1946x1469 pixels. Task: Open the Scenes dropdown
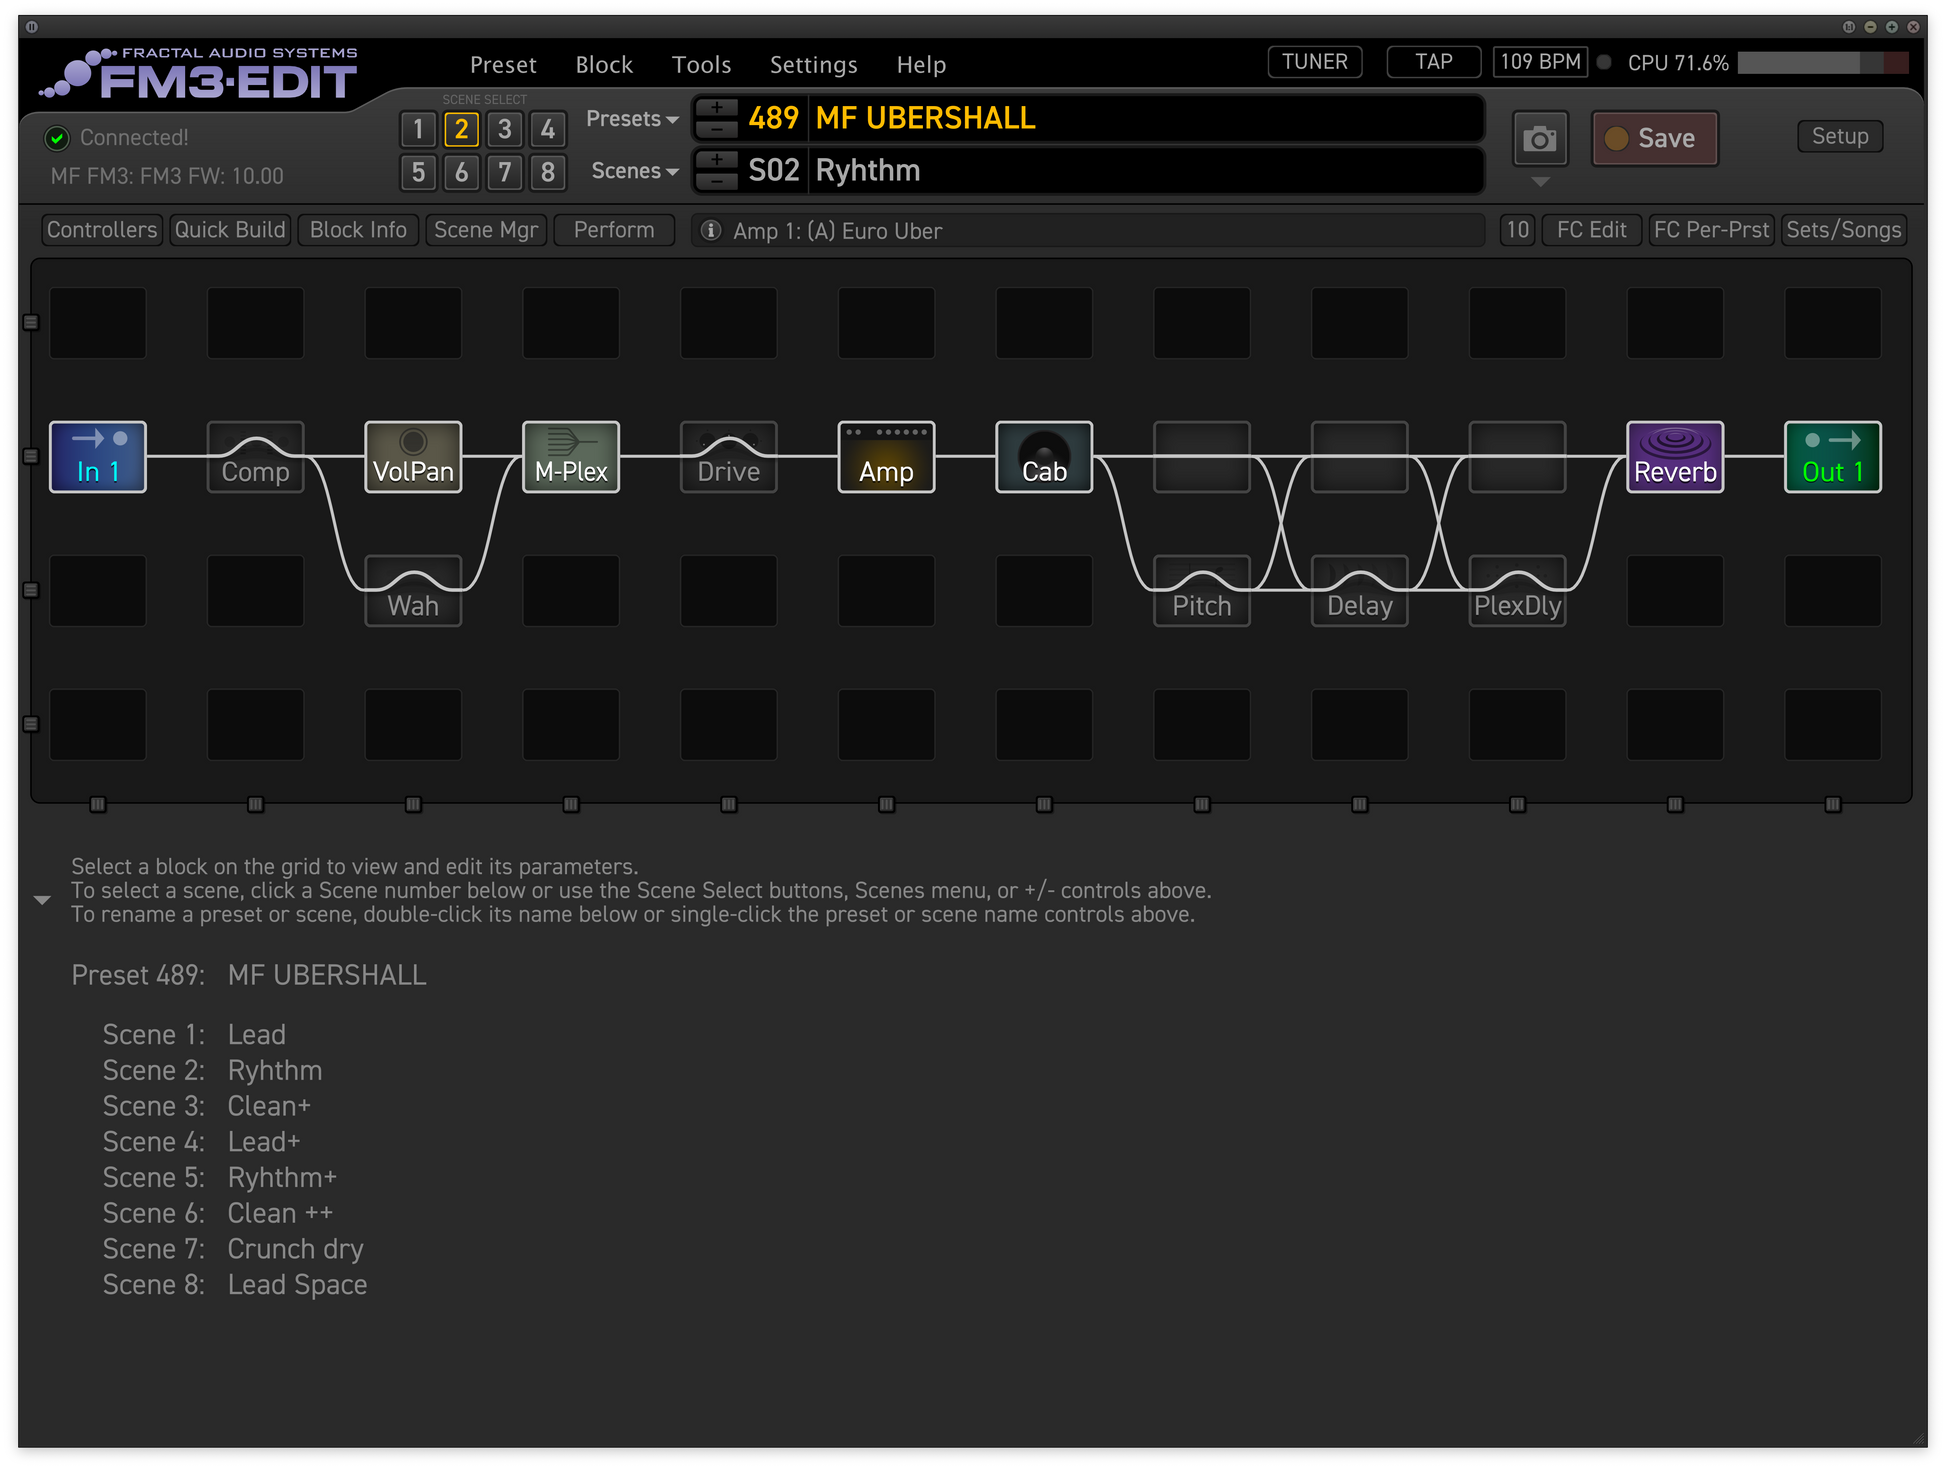pos(634,171)
